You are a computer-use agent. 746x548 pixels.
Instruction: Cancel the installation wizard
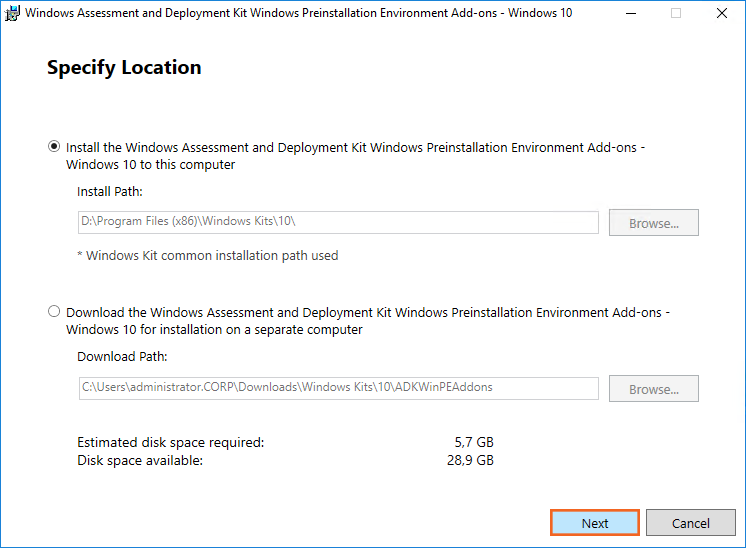pos(690,523)
